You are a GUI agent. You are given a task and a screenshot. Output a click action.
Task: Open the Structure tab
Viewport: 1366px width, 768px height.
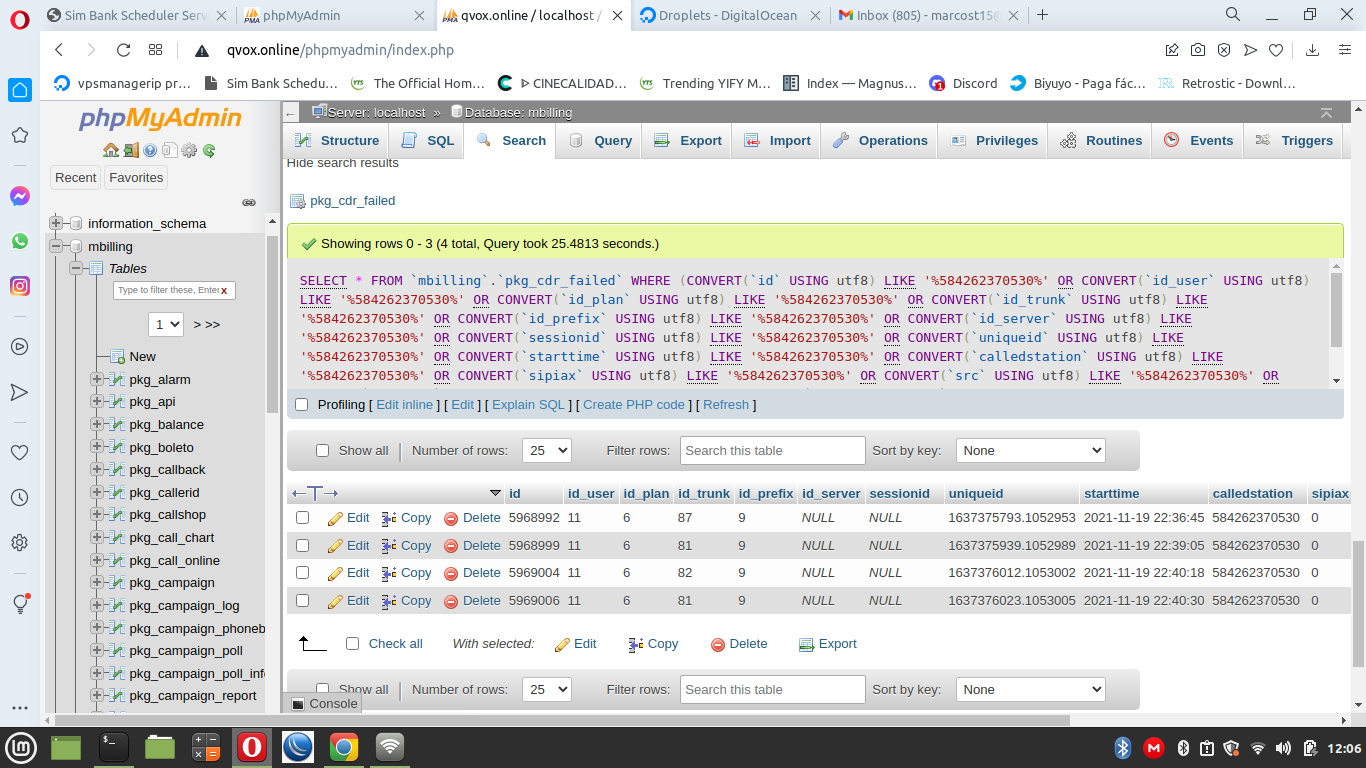click(335, 141)
